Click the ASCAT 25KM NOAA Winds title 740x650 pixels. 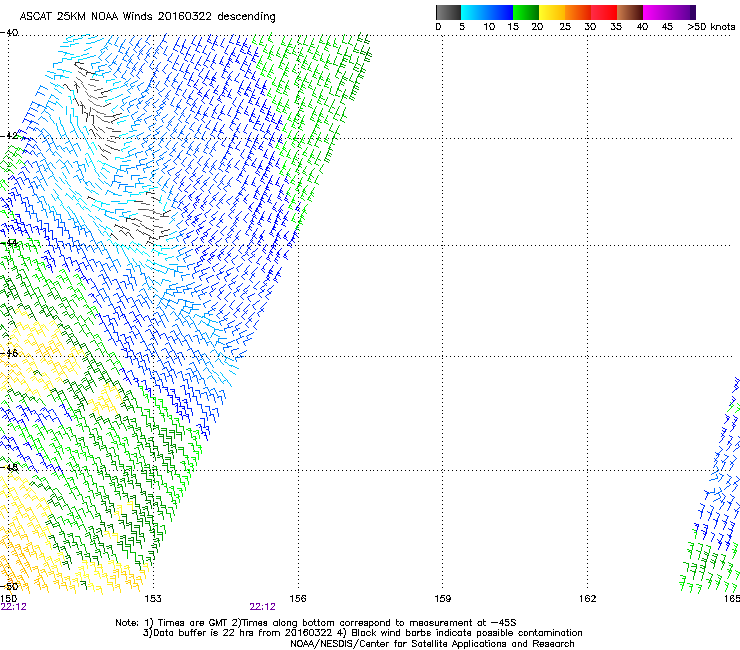click(147, 17)
